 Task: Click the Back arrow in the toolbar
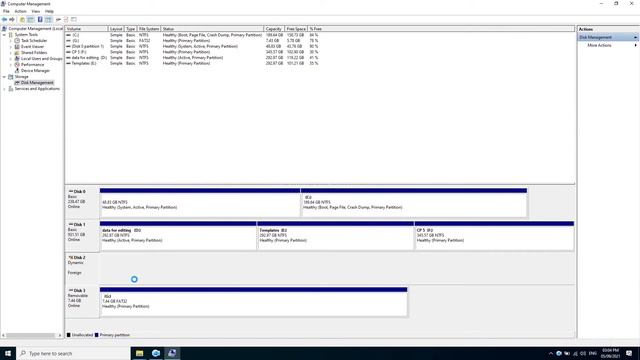pos(4,19)
